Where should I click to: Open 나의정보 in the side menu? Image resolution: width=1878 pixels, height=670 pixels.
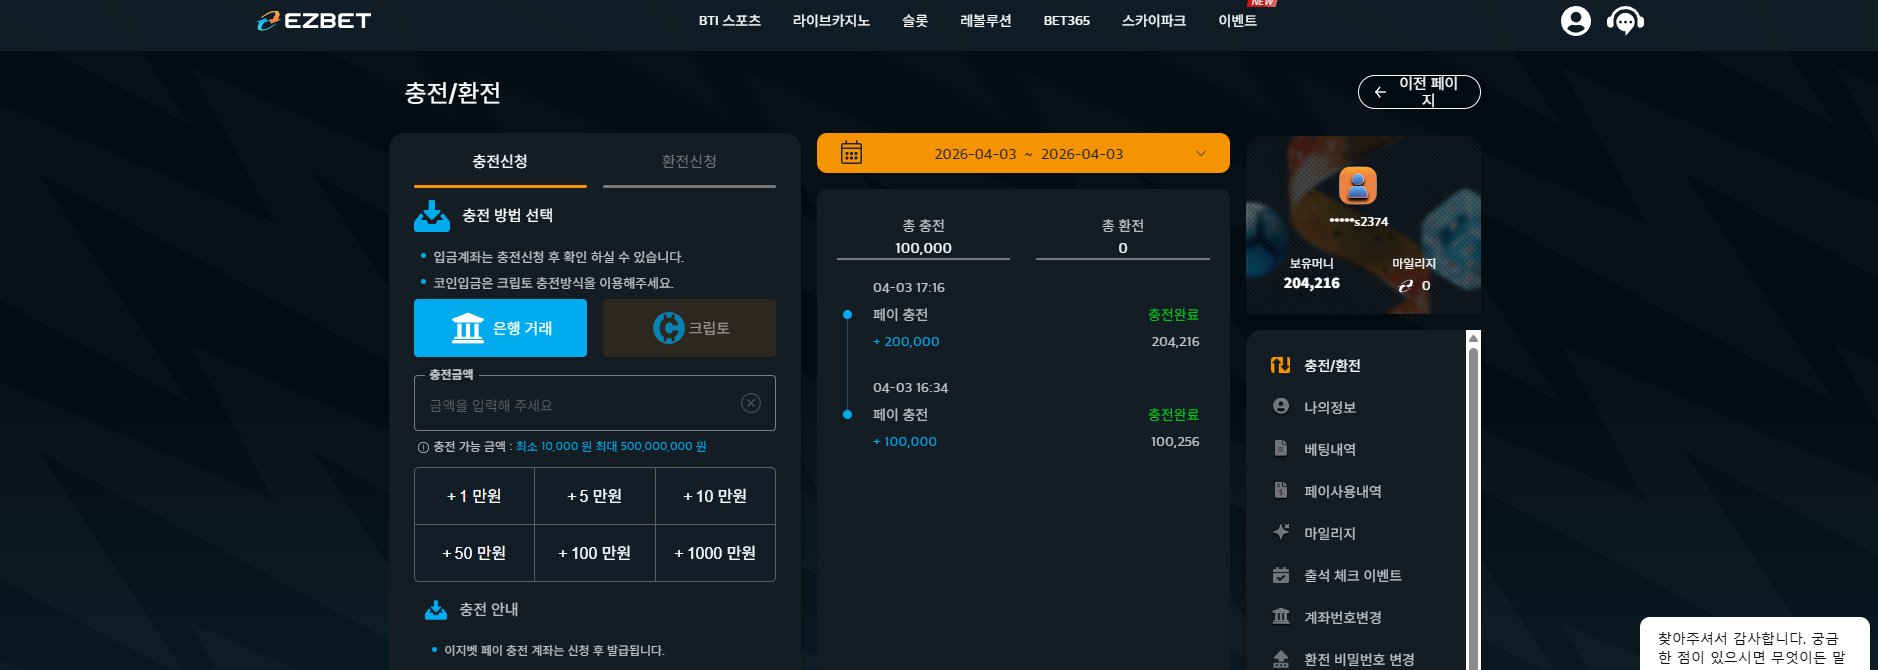(1329, 407)
